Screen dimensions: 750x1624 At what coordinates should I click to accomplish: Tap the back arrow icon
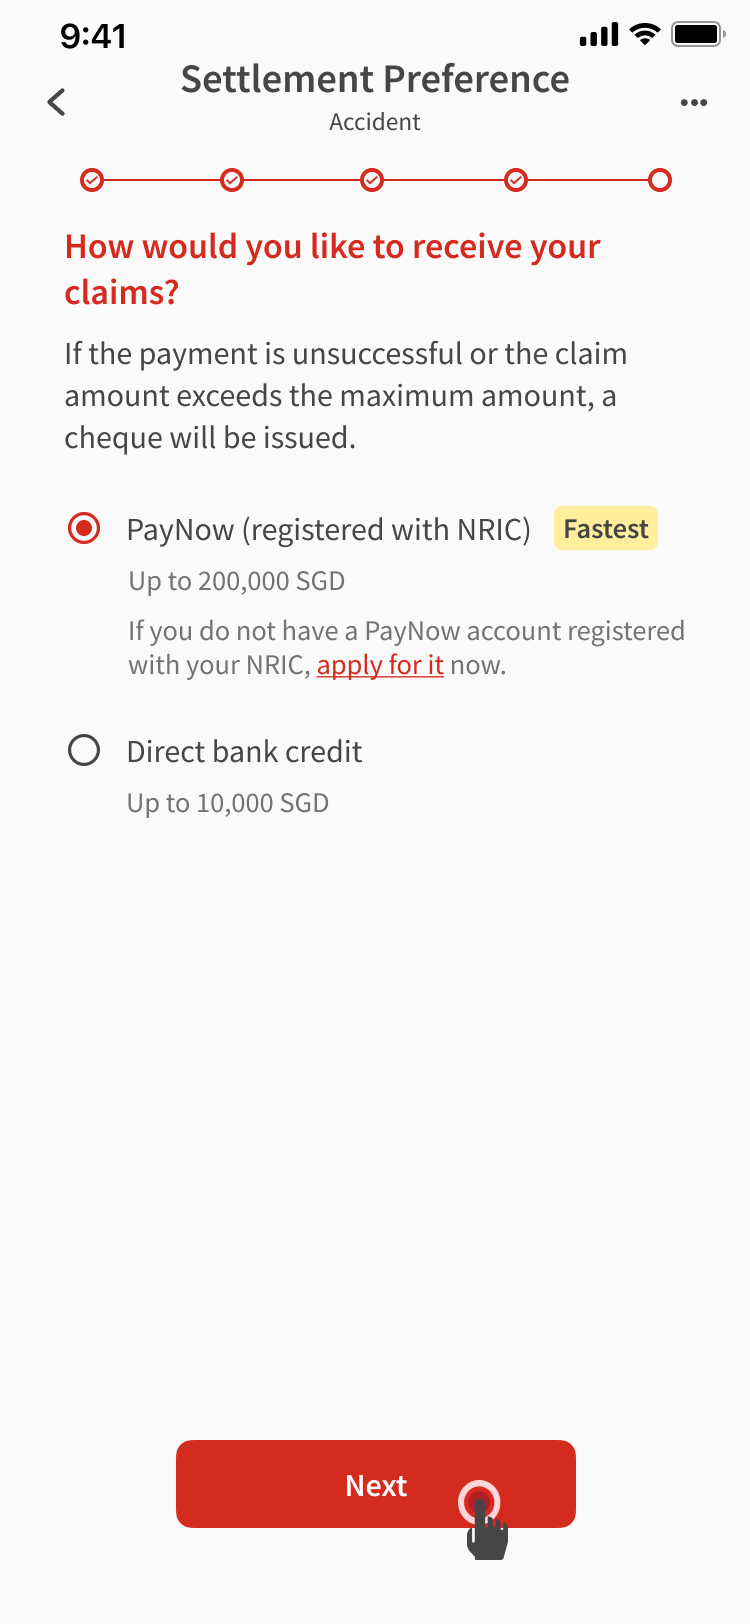[57, 102]
